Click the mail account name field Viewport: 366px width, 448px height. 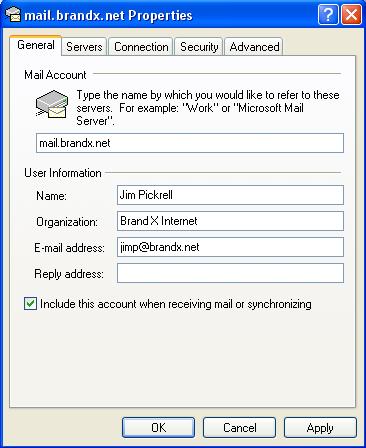point(190,143)
